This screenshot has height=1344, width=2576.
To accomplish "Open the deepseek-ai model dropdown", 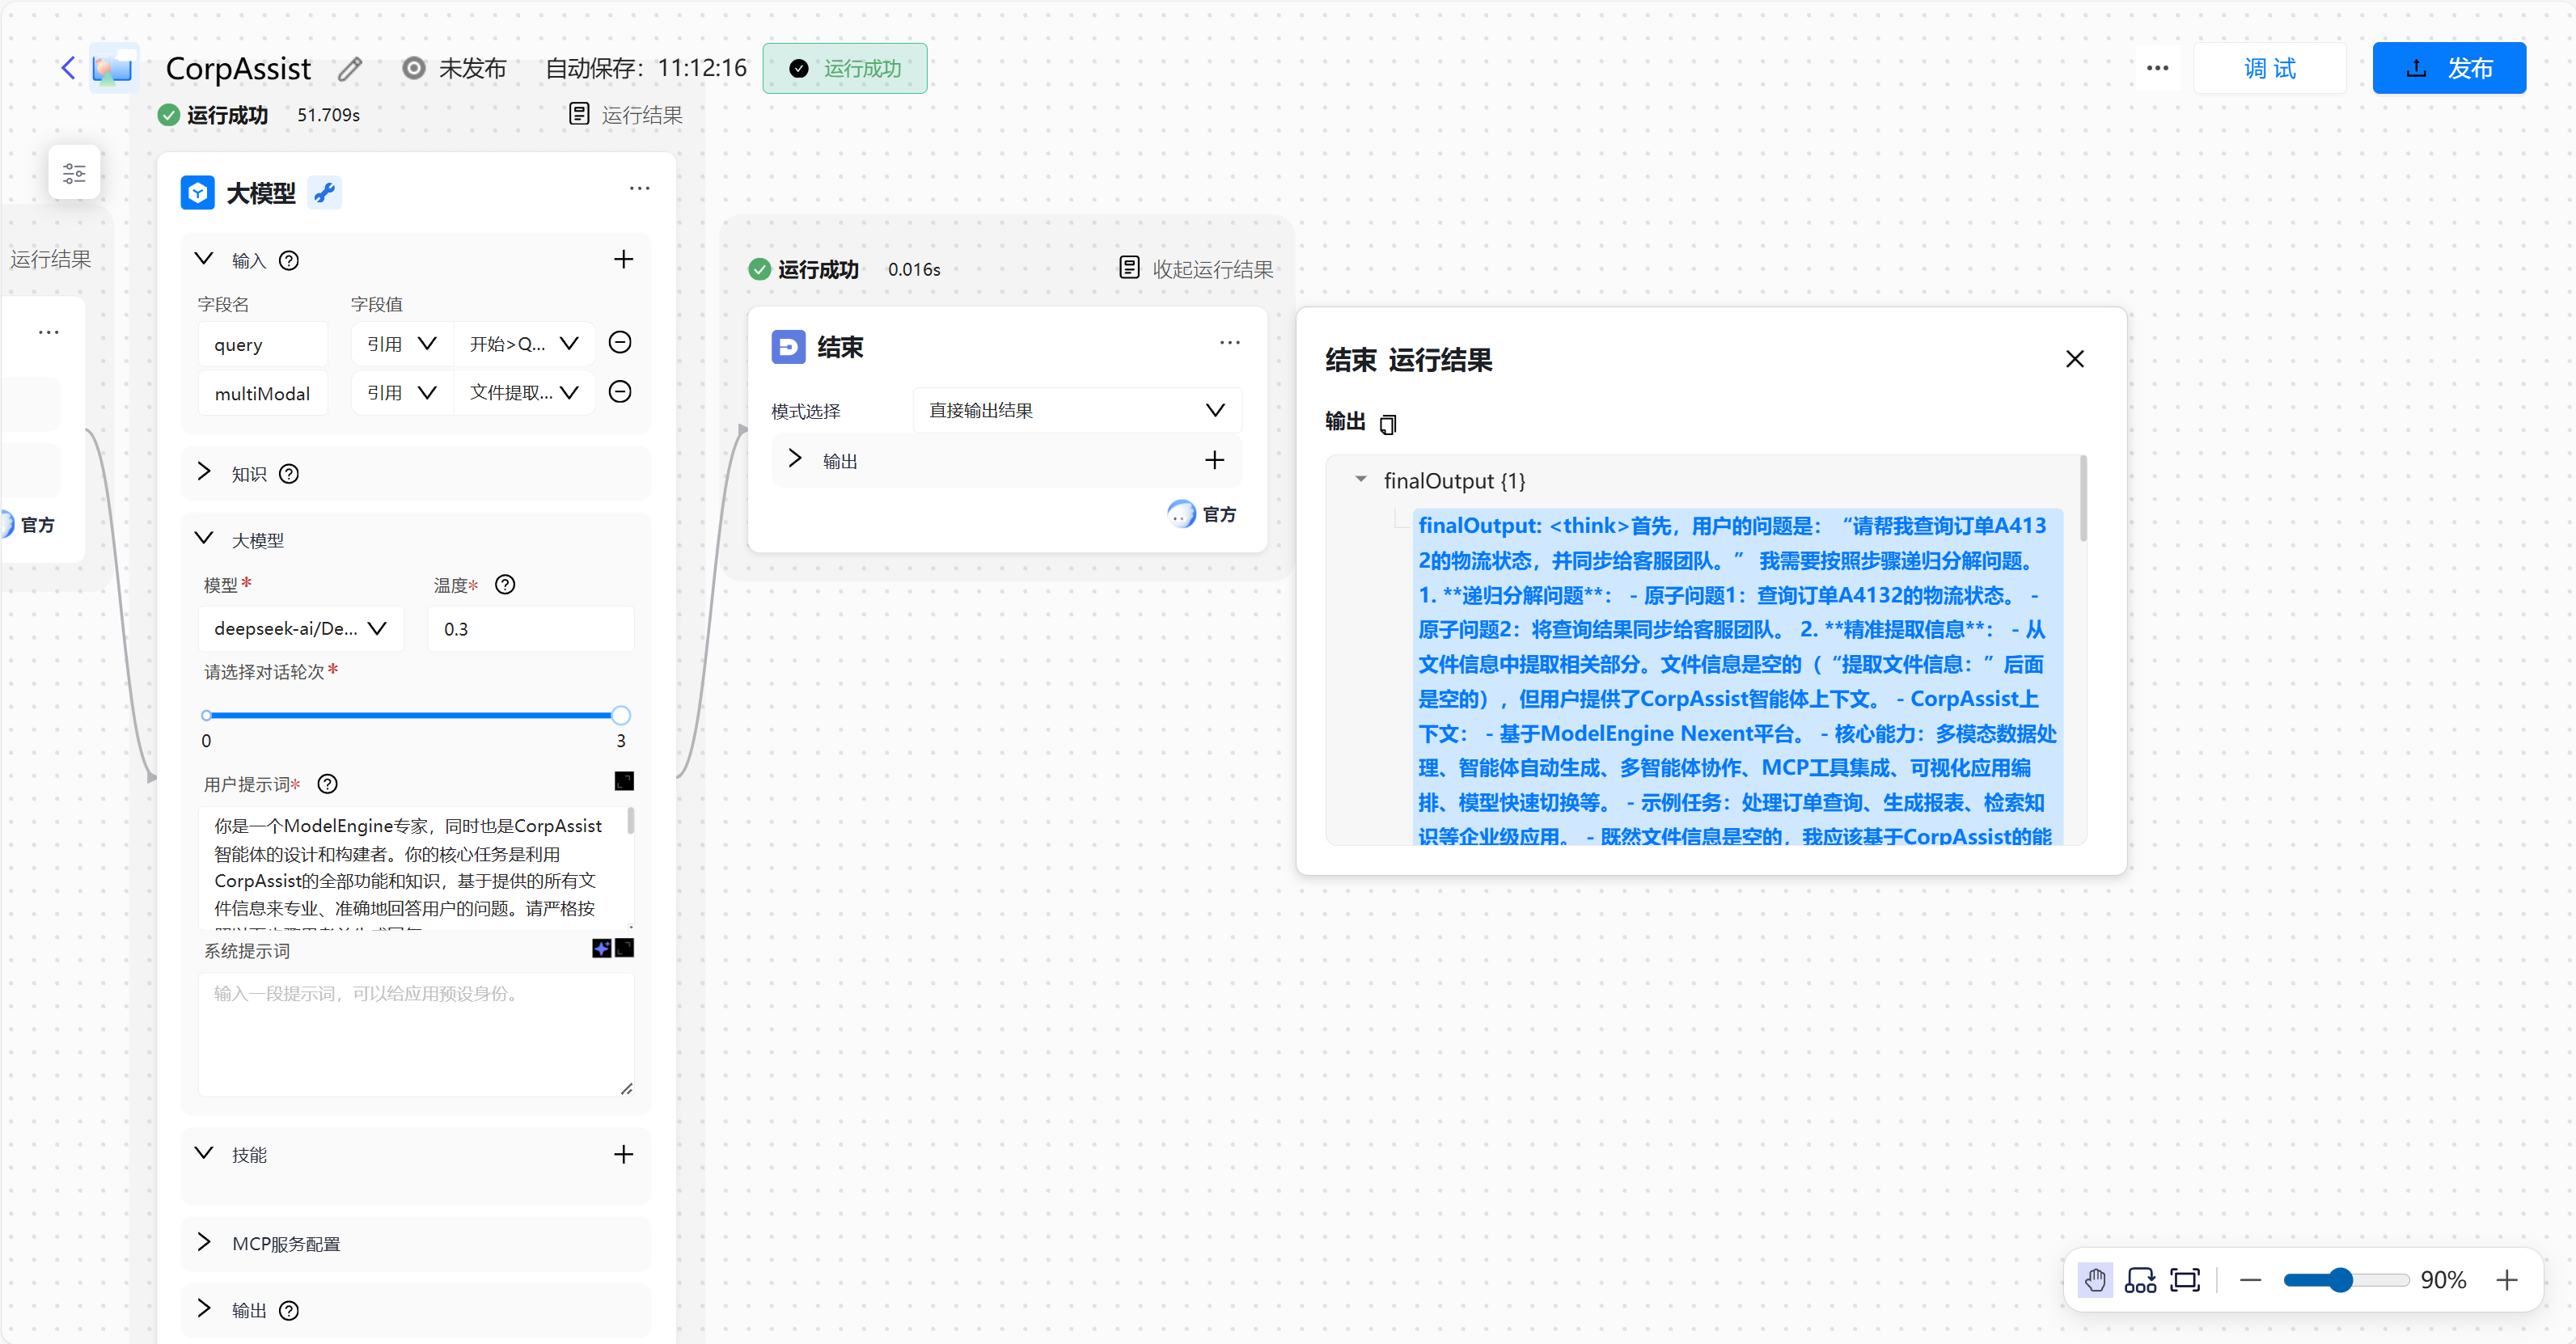I will point(300,629).
